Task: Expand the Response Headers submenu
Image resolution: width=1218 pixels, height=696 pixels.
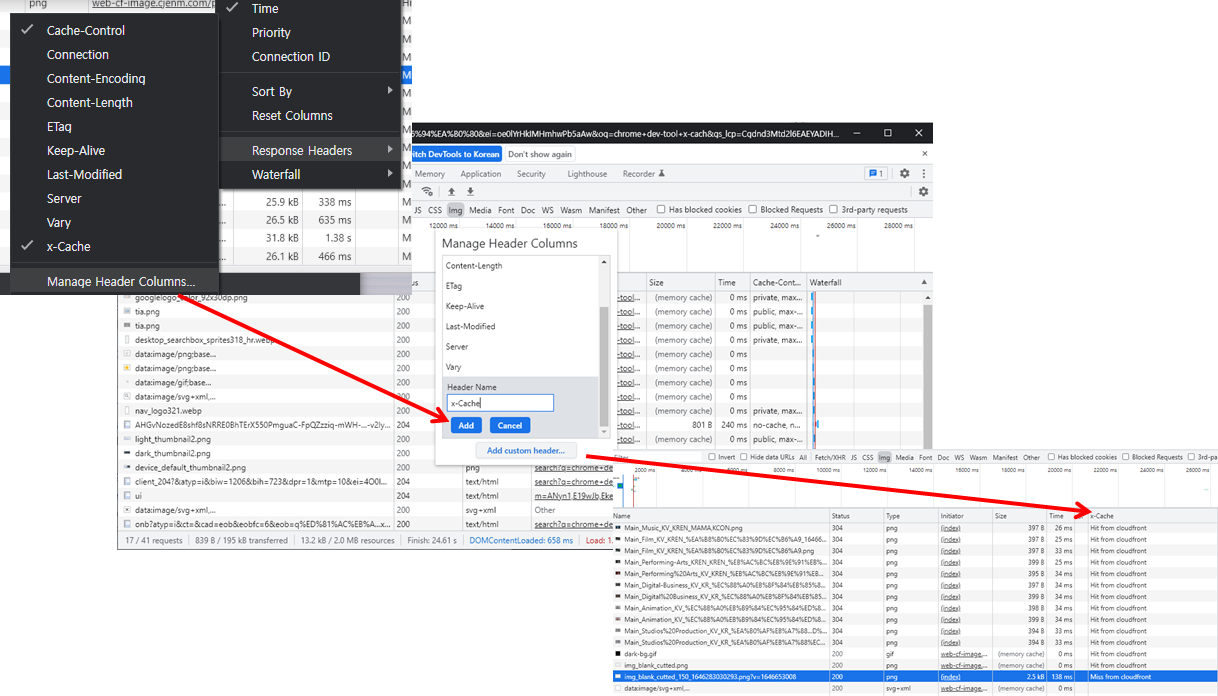Action: click(310, 150)
